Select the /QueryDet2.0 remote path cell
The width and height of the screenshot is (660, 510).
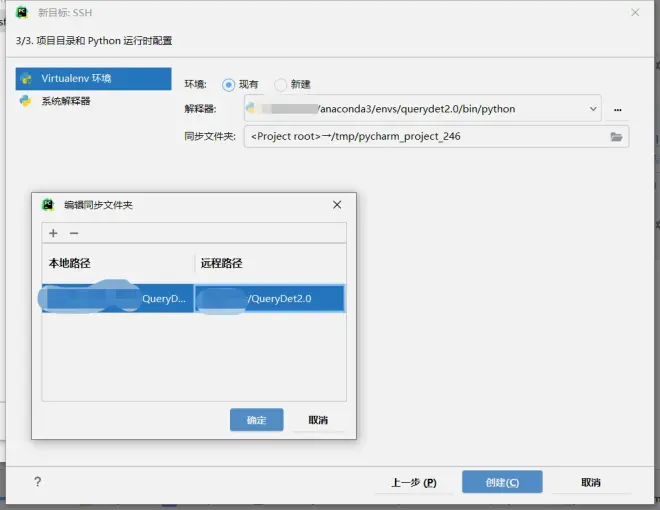coord(269,298)
